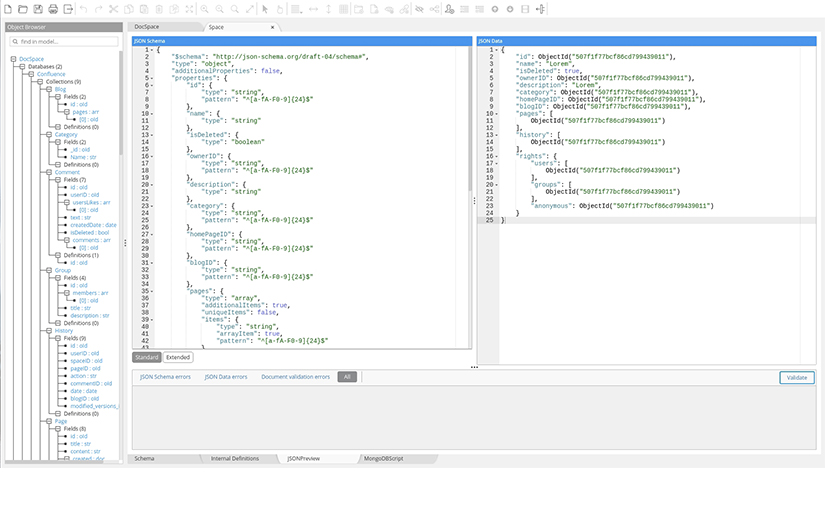This screenshot has height=525, width=825.
Task: Click the Zoom in magnifier icon
Action: 204,9
